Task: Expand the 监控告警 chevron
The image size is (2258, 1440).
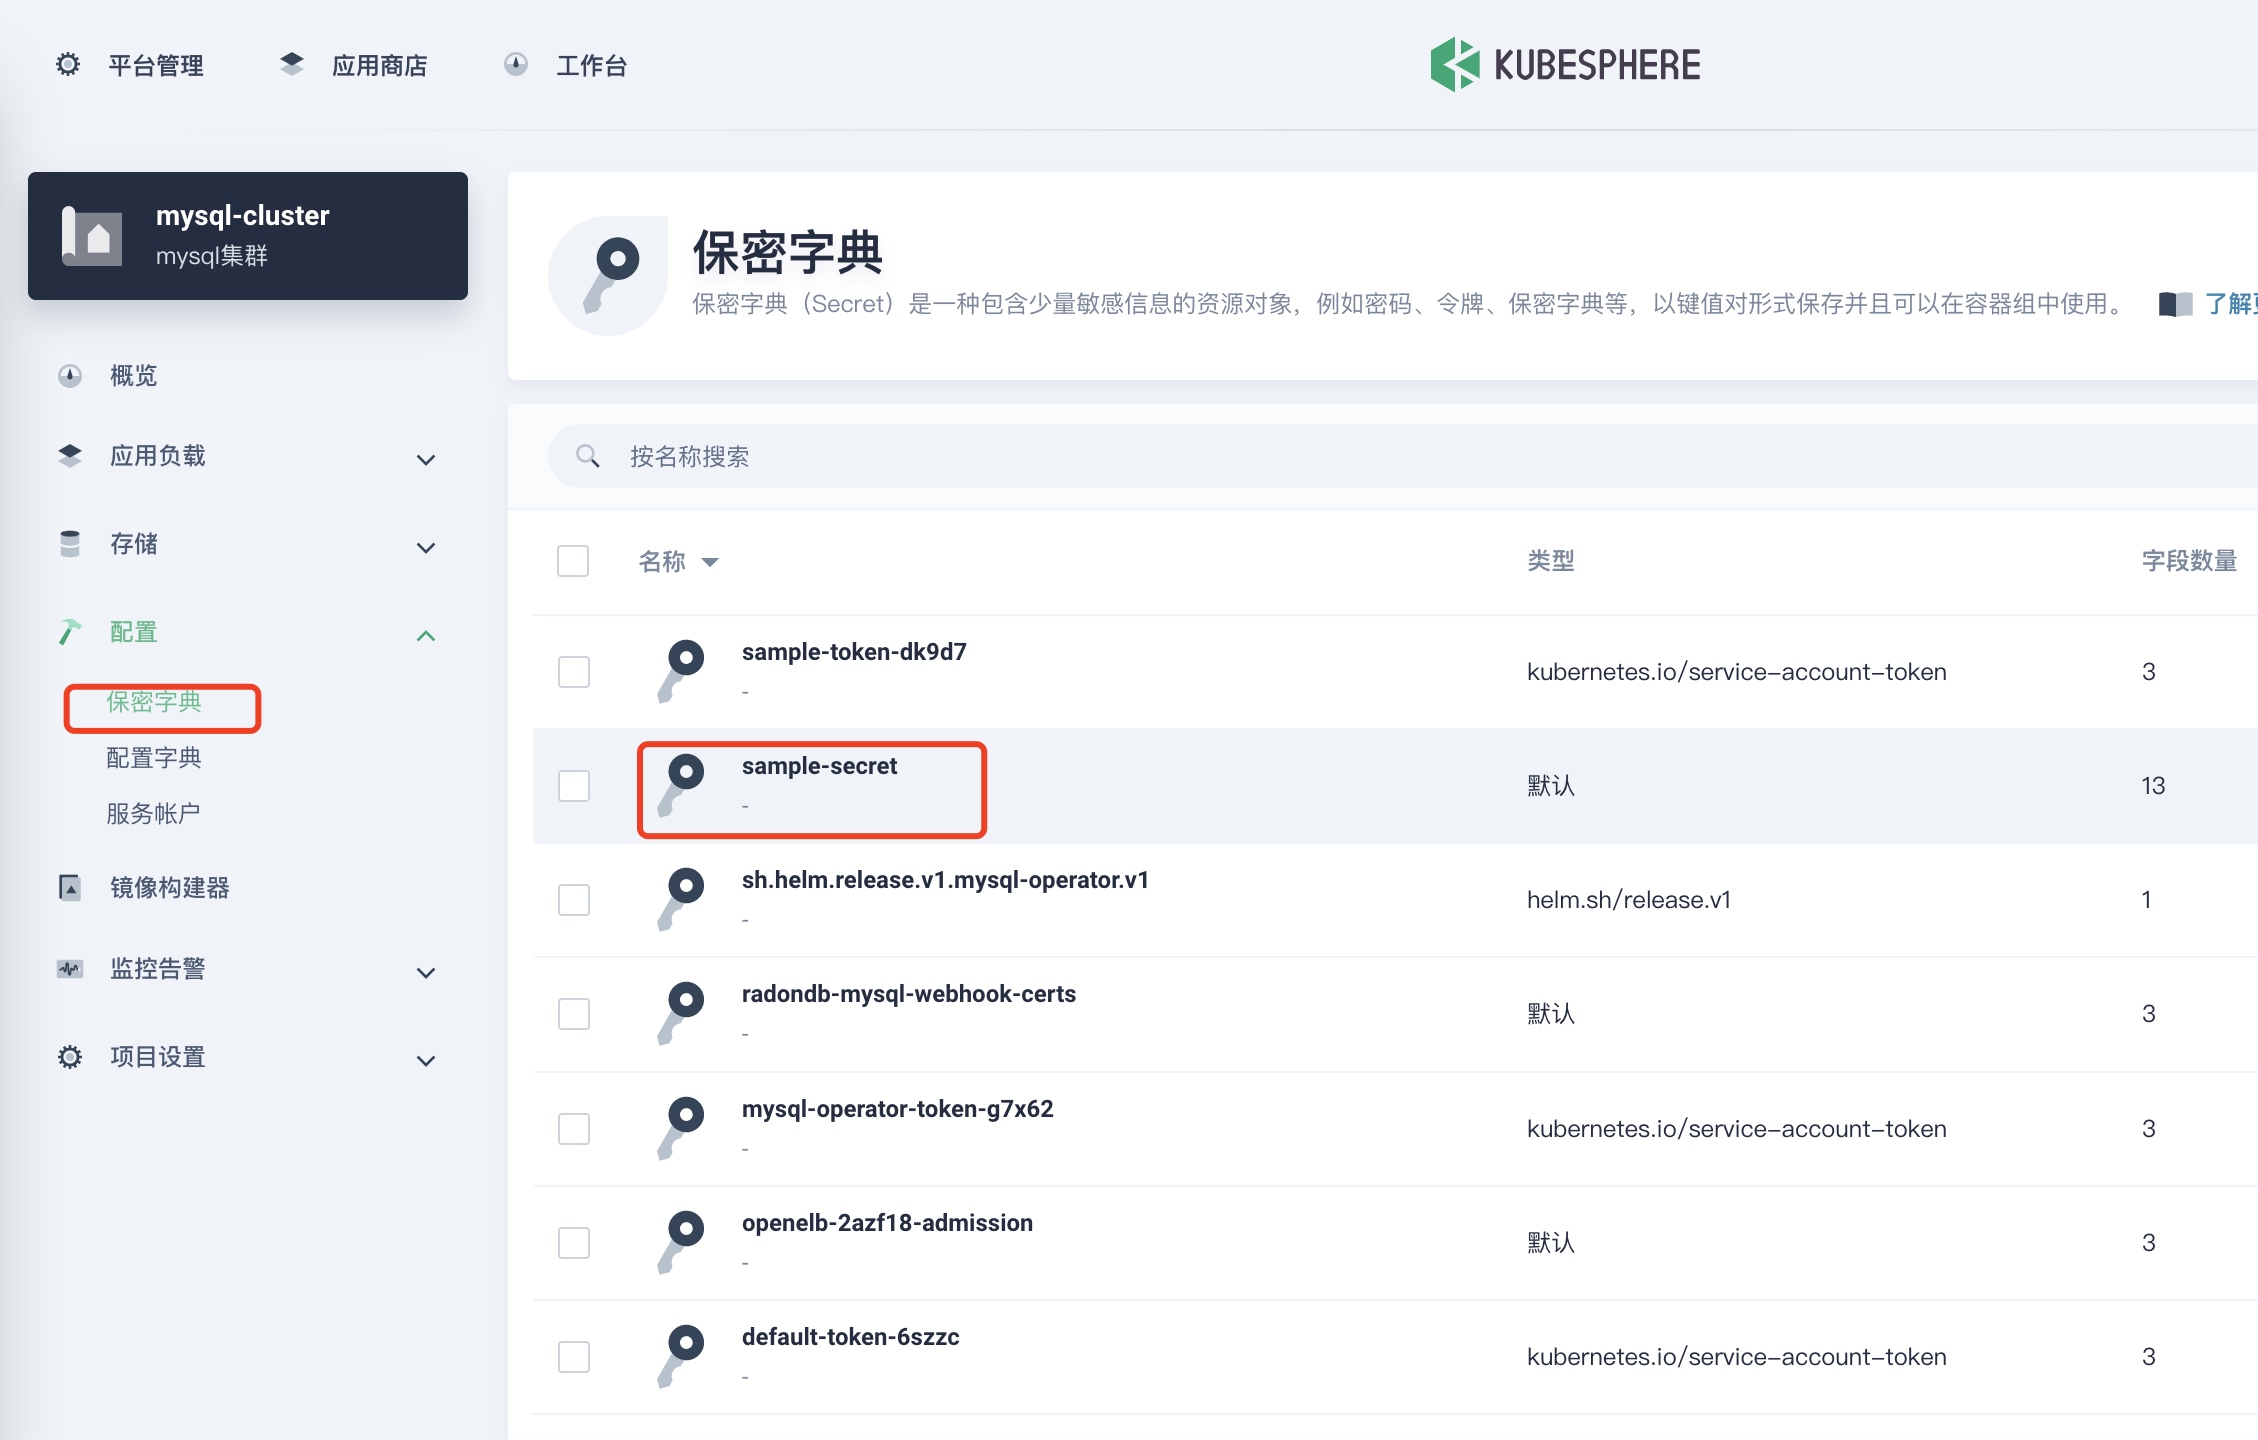Action: pos(426,973)
